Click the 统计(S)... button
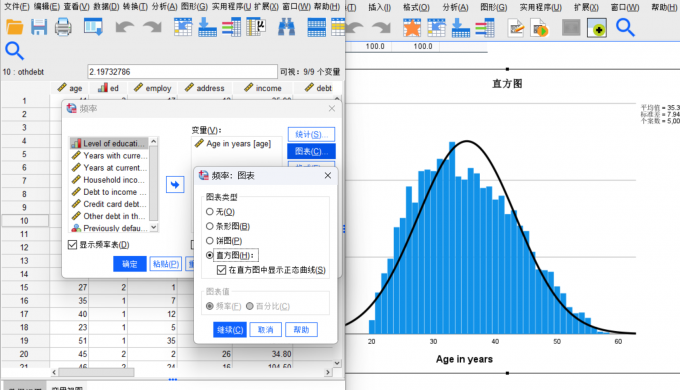Screen dimensions: 680x390 [311, 134]
